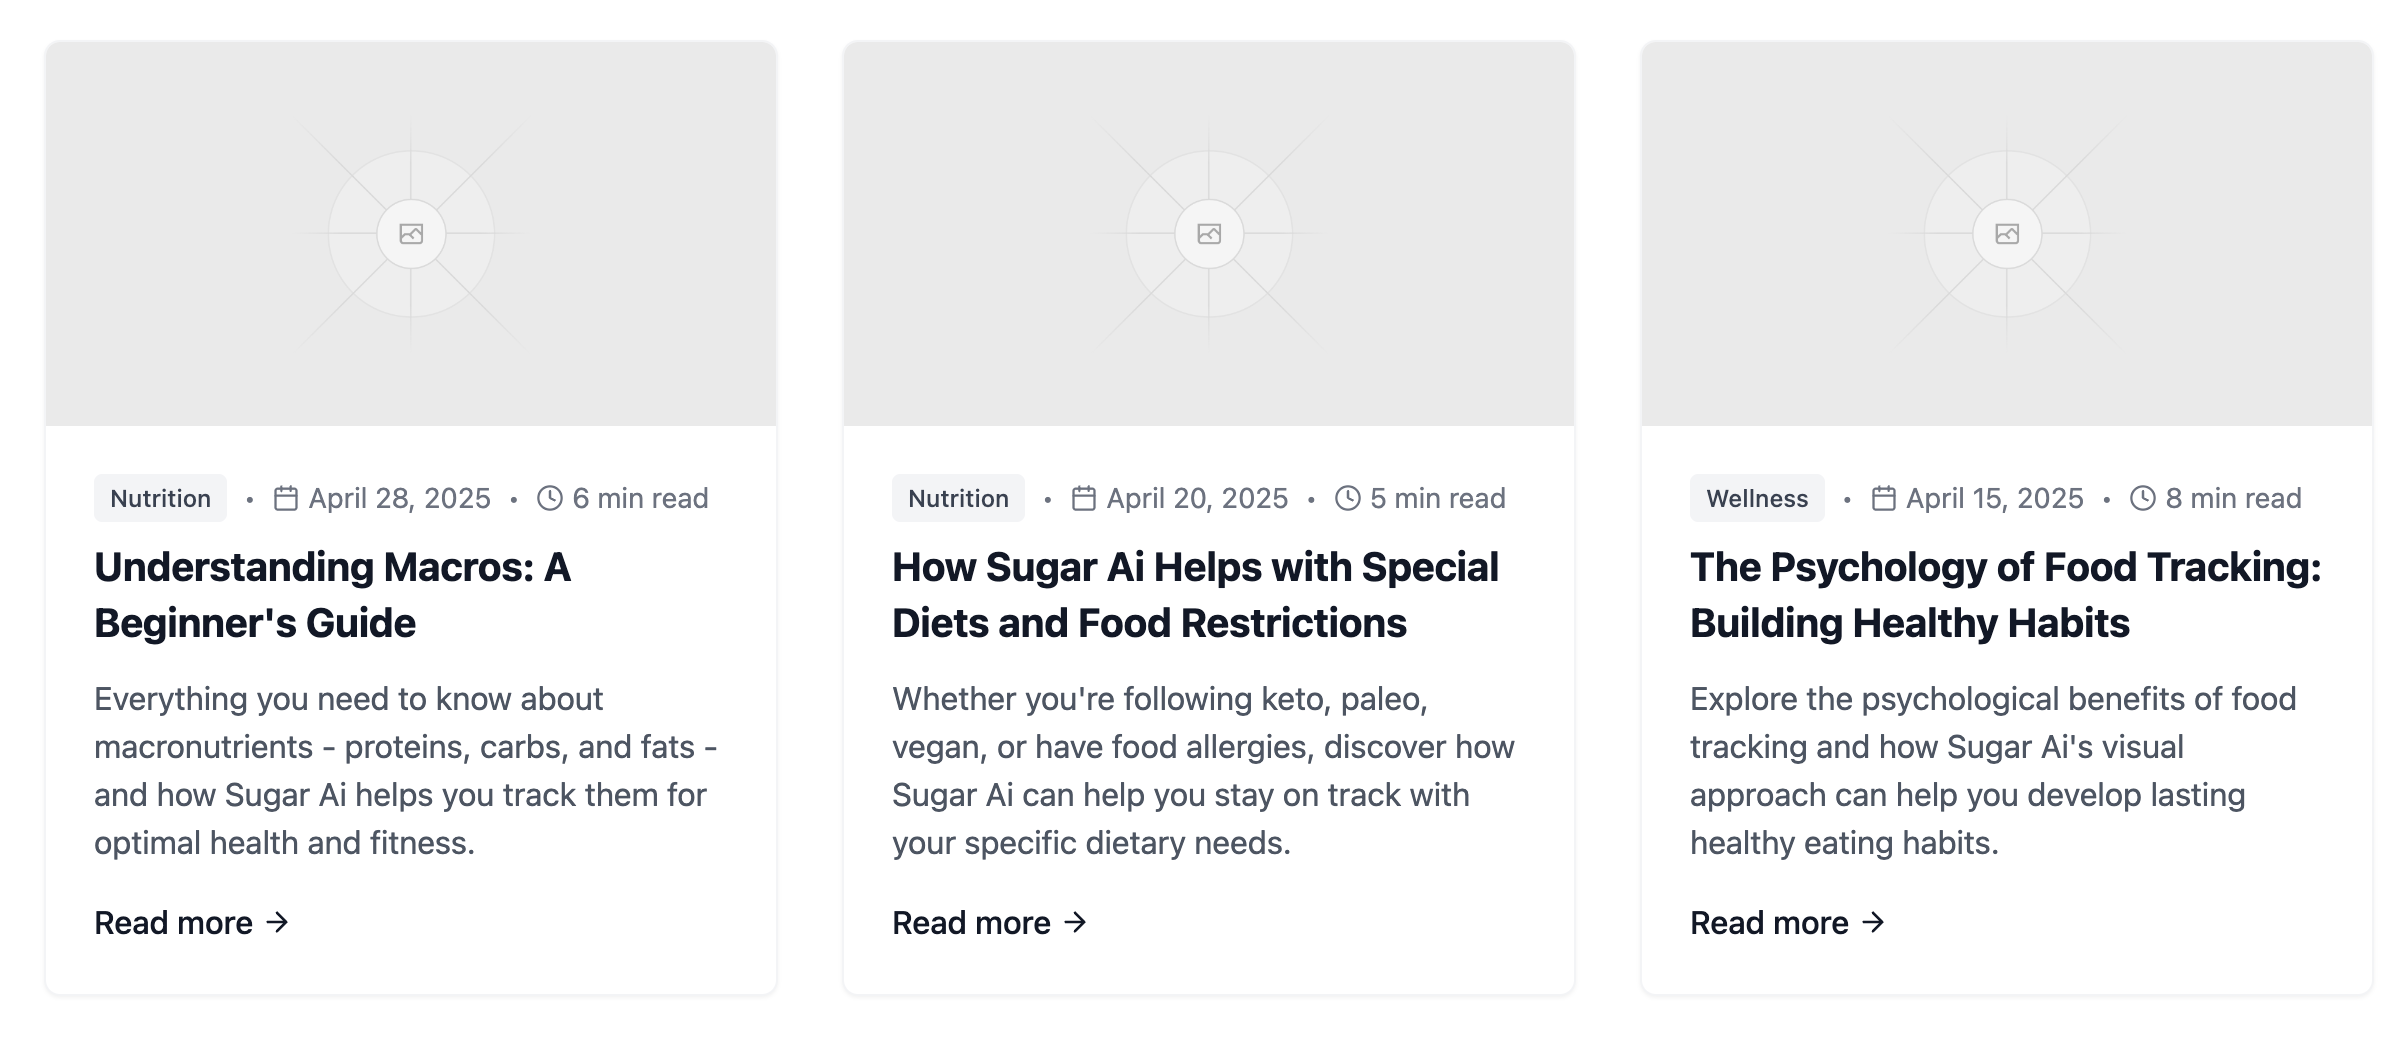
Task: Click the placeholder image icon on the Psychology card
Action: pos(2007,233)
